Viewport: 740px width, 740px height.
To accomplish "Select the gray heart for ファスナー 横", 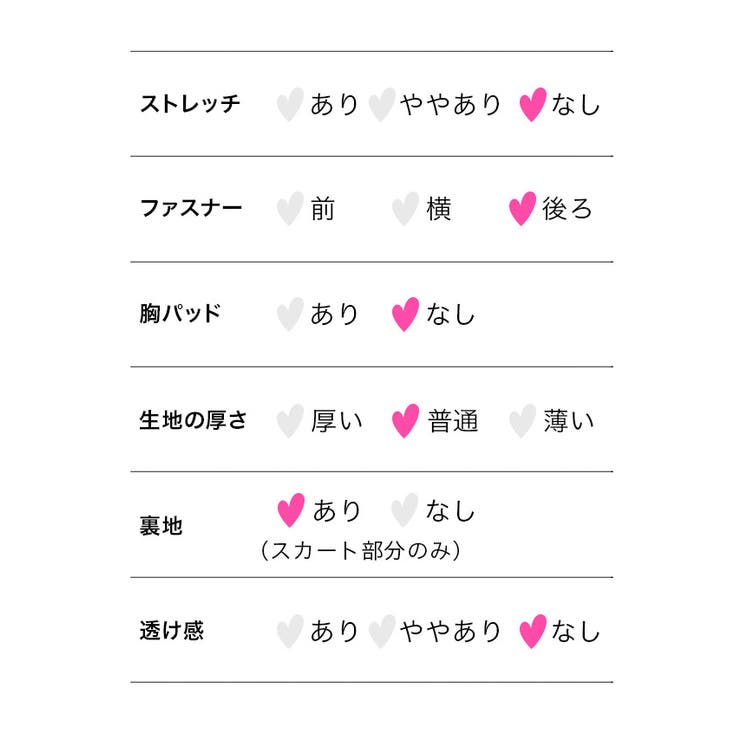I will [x=404, y=209].
